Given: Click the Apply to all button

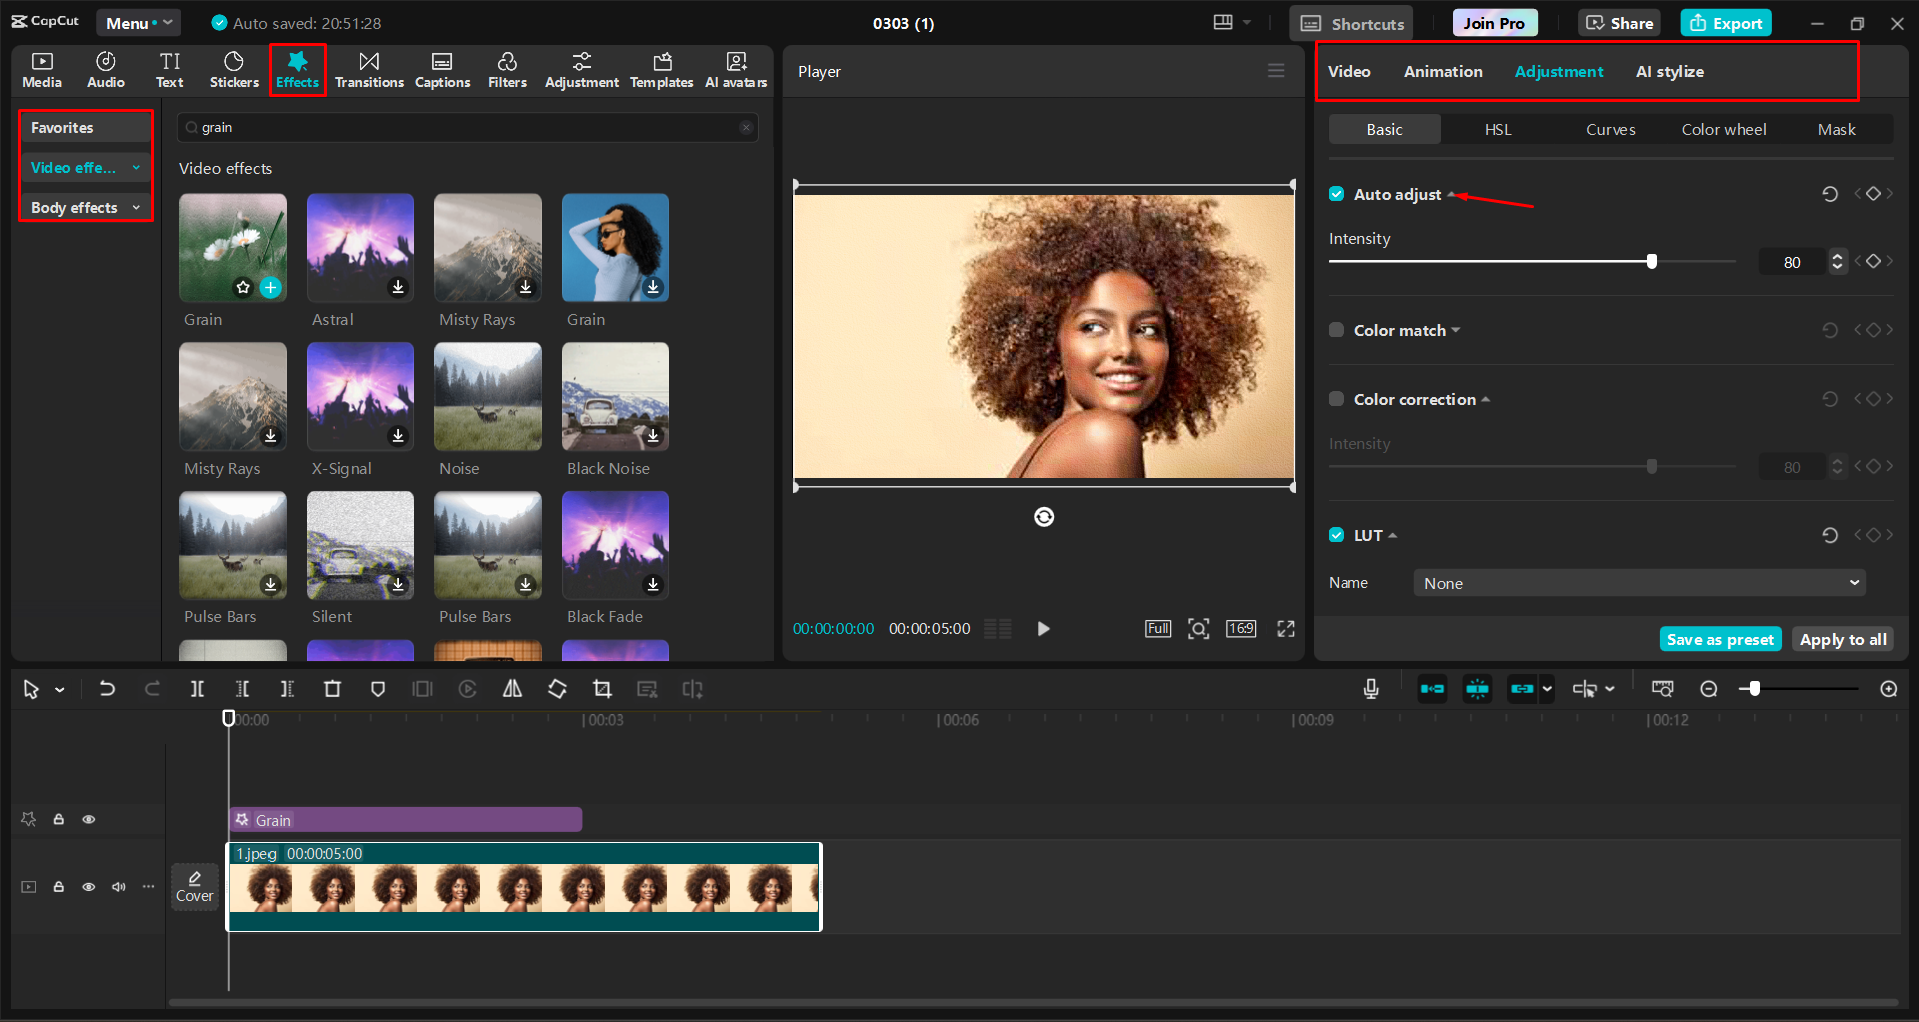Looking at the screenshot, I should click(1842, 638).
